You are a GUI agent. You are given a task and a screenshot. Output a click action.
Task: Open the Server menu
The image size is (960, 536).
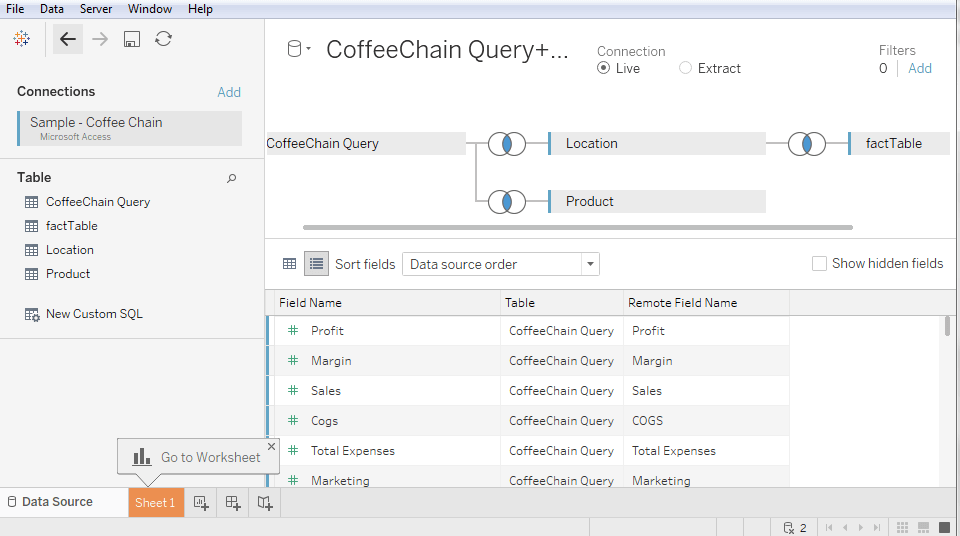(96, 9)
